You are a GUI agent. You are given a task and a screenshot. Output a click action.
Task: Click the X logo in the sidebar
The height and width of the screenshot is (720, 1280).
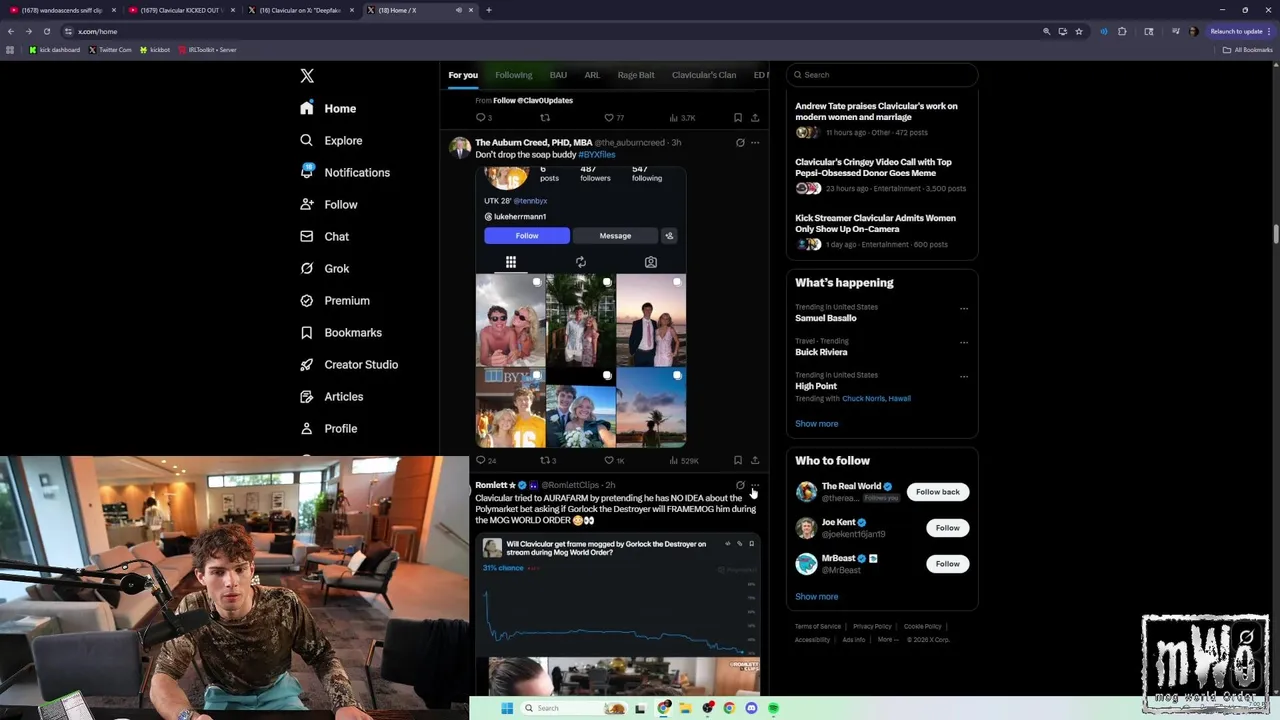307,76
